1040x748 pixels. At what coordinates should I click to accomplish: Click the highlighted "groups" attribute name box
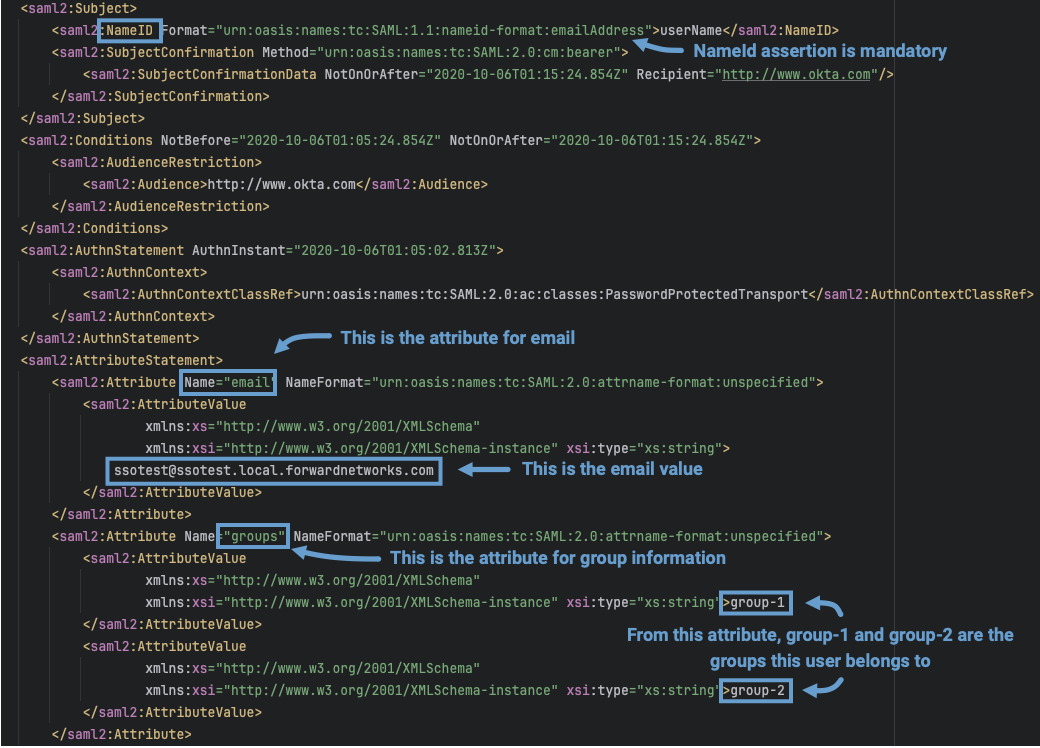coord(256,537)
